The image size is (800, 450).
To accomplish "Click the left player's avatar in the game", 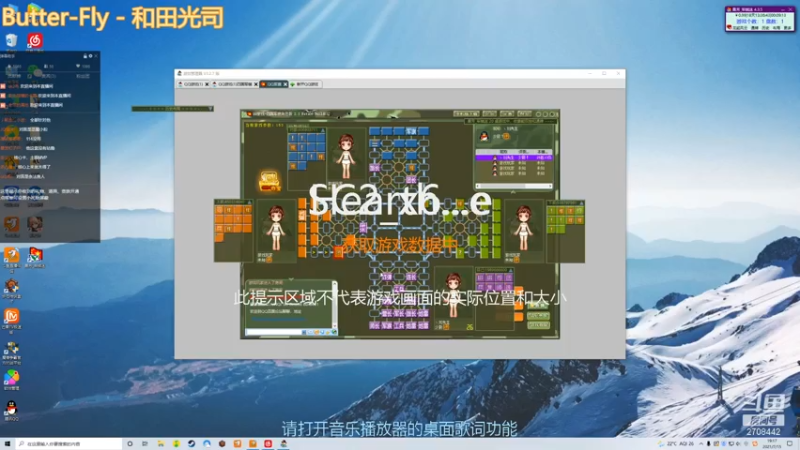I will point(276,228).
